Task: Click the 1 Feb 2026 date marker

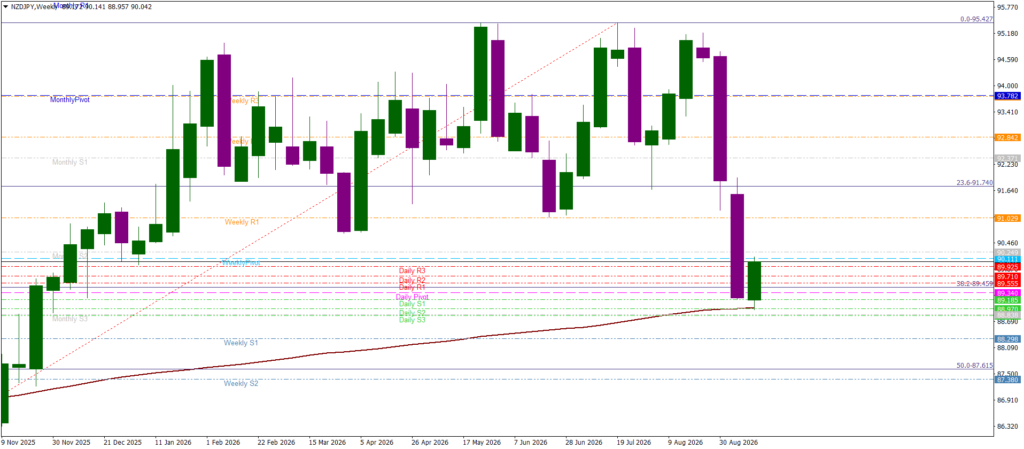Action: tap(222, 442)
